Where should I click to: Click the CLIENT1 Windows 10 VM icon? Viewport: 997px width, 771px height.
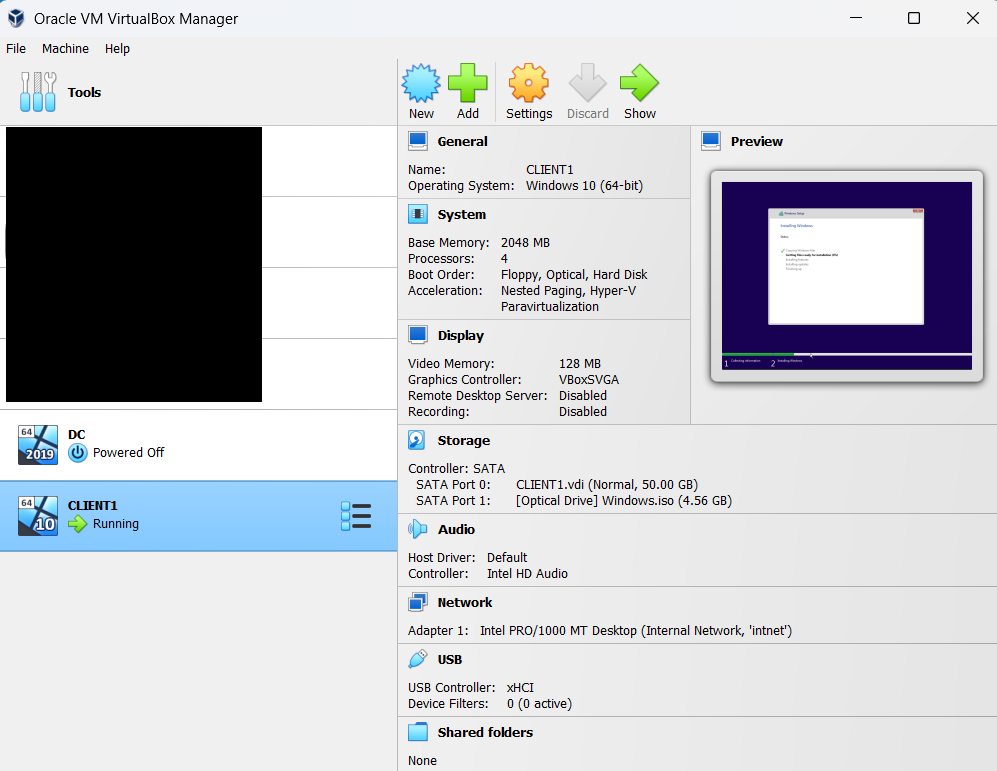[38, 516]
